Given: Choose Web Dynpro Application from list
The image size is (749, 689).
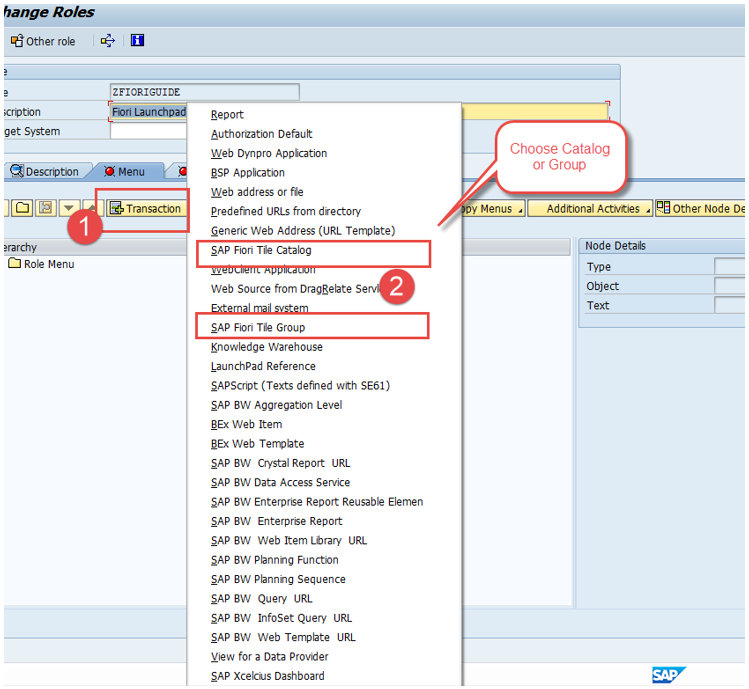Looking at the screenshot, I should point(268,153).
